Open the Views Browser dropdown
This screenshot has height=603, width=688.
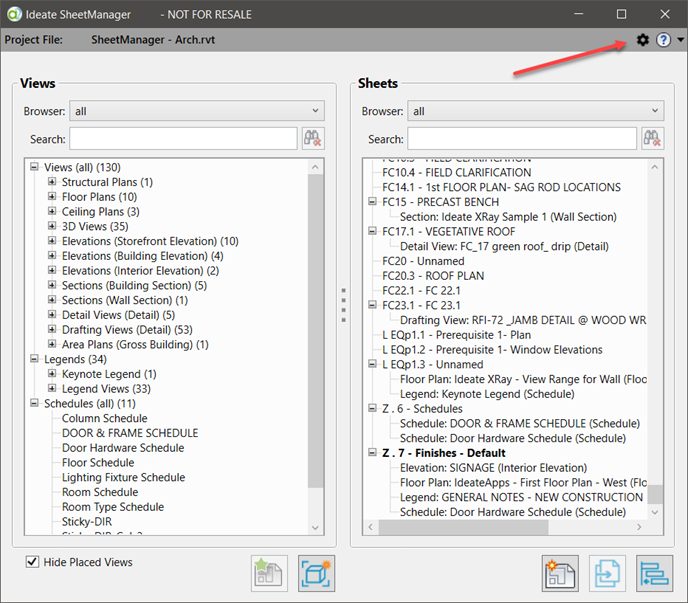click(196, 111)
